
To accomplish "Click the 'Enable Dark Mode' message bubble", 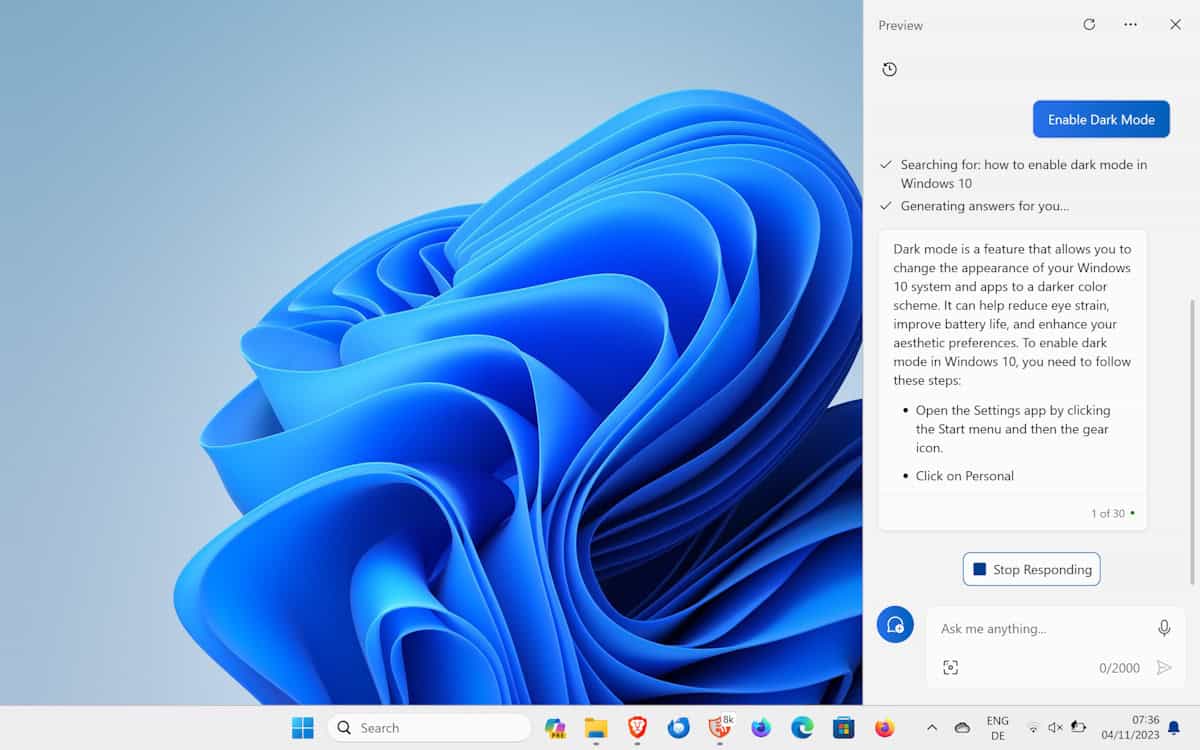I will coord(1101,119).
